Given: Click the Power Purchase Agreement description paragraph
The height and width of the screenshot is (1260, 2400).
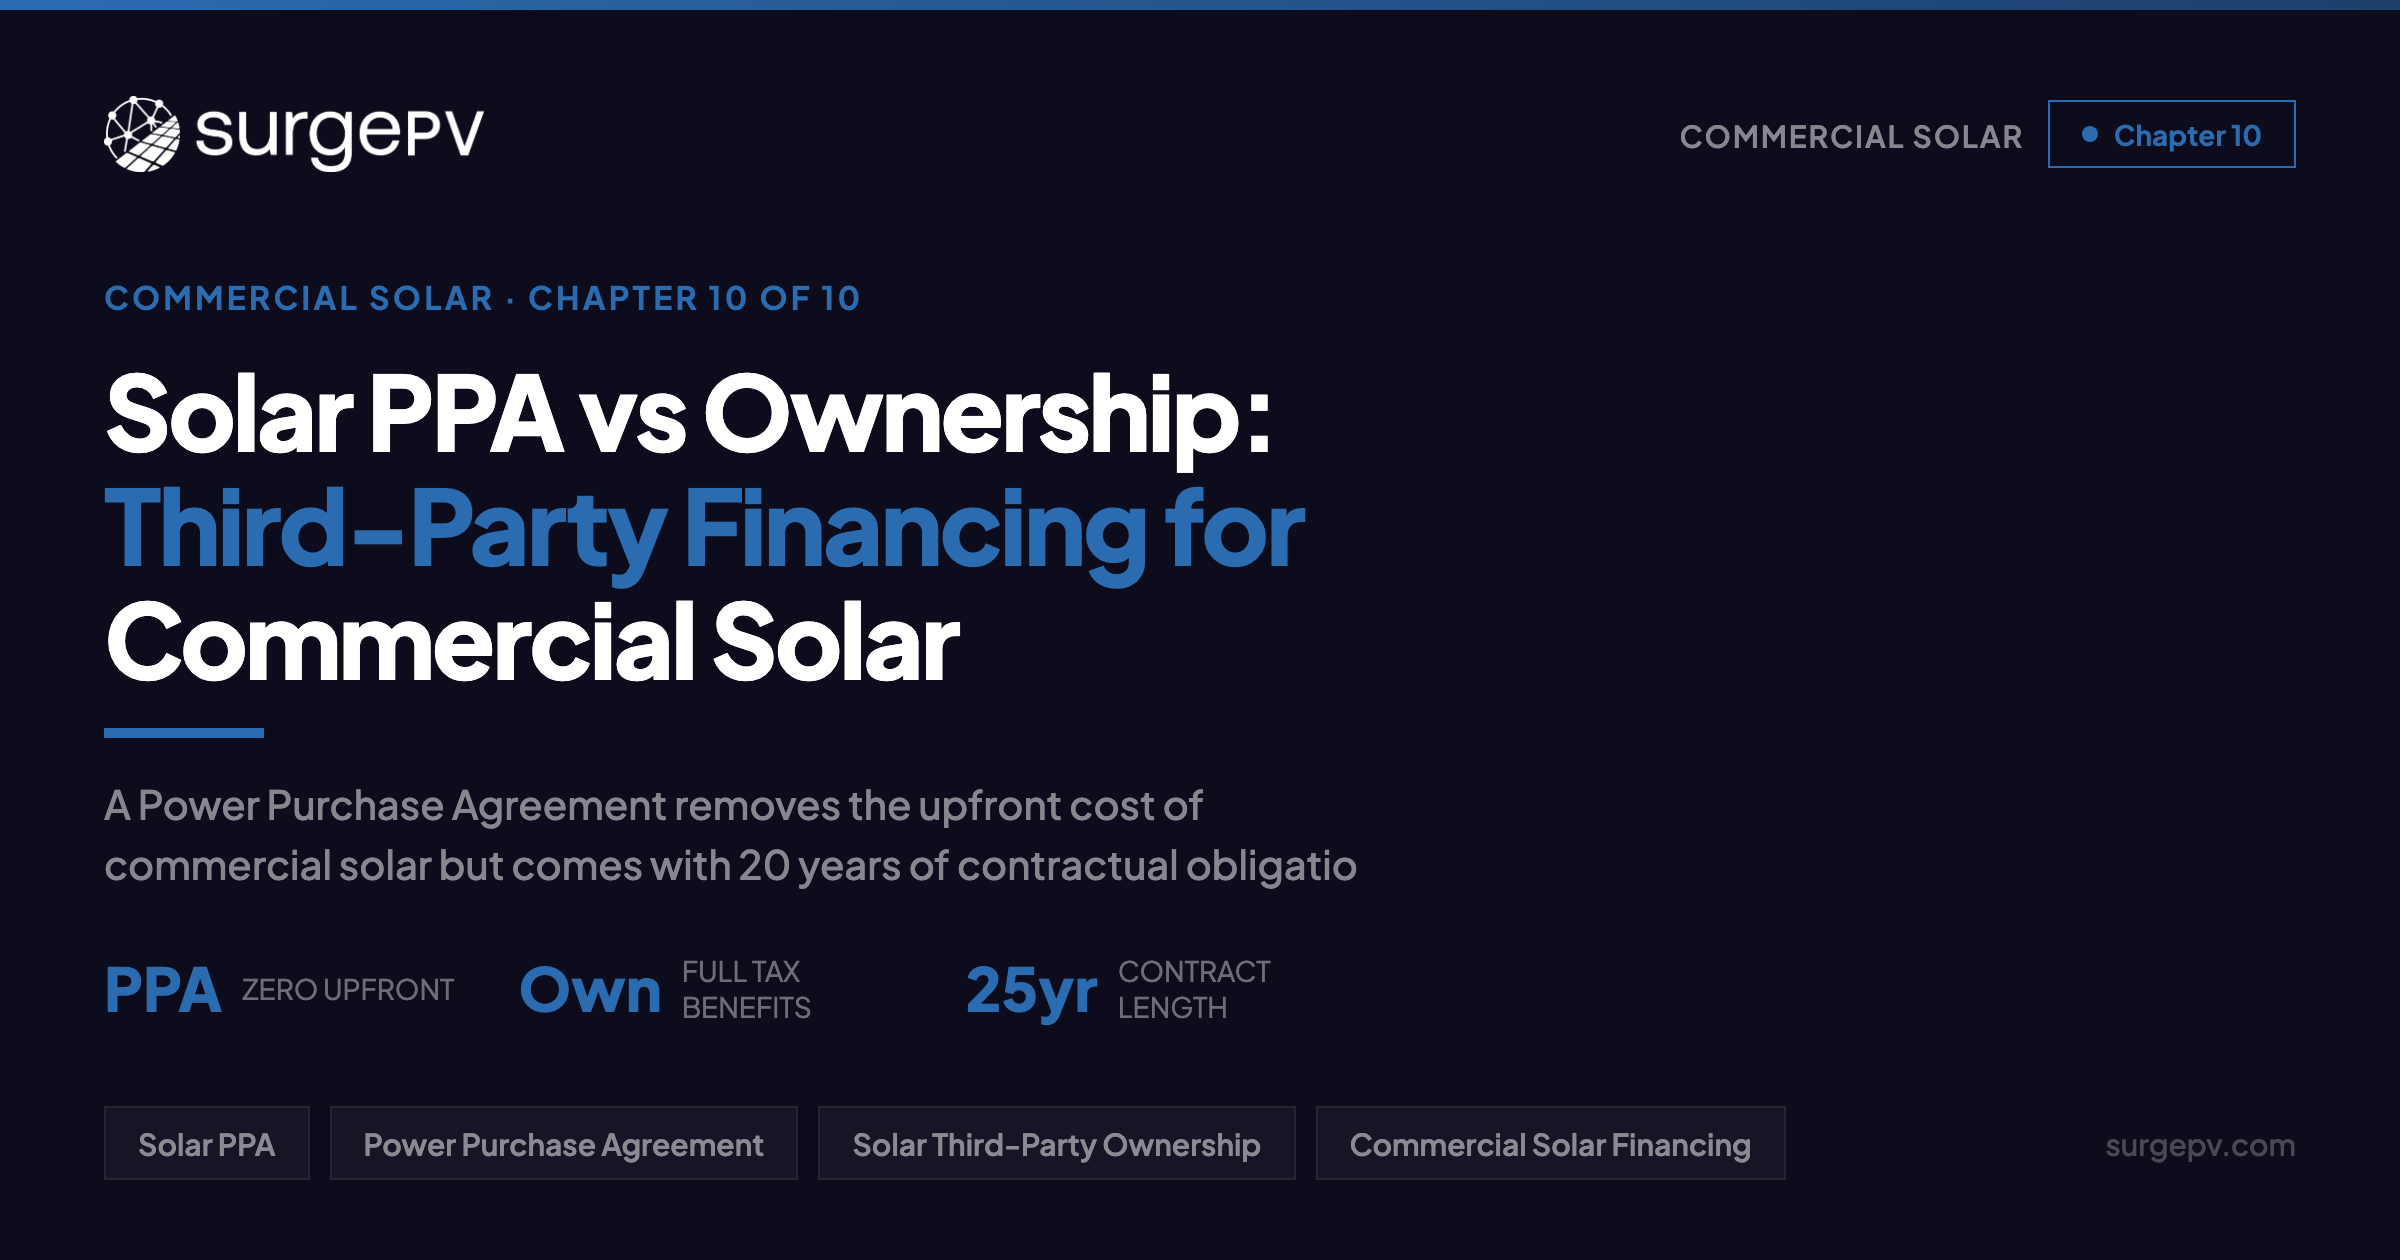Looking at the screenshot, I should click(730, 838).
